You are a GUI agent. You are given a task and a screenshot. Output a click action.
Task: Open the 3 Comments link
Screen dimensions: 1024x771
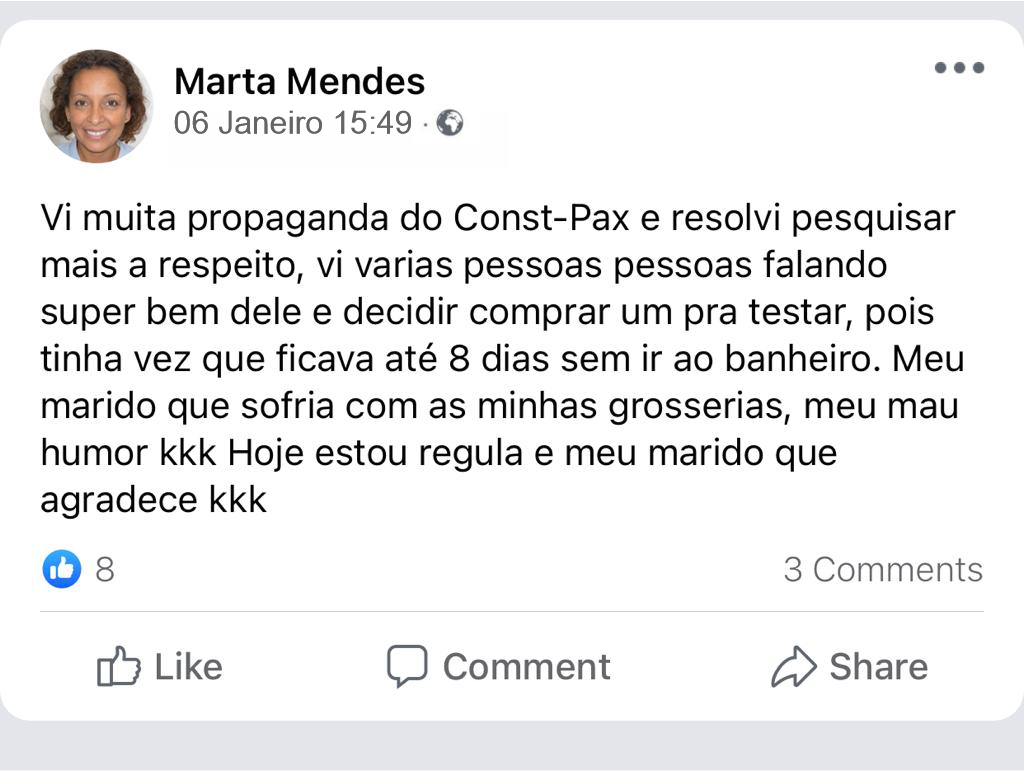click(883, 569)
